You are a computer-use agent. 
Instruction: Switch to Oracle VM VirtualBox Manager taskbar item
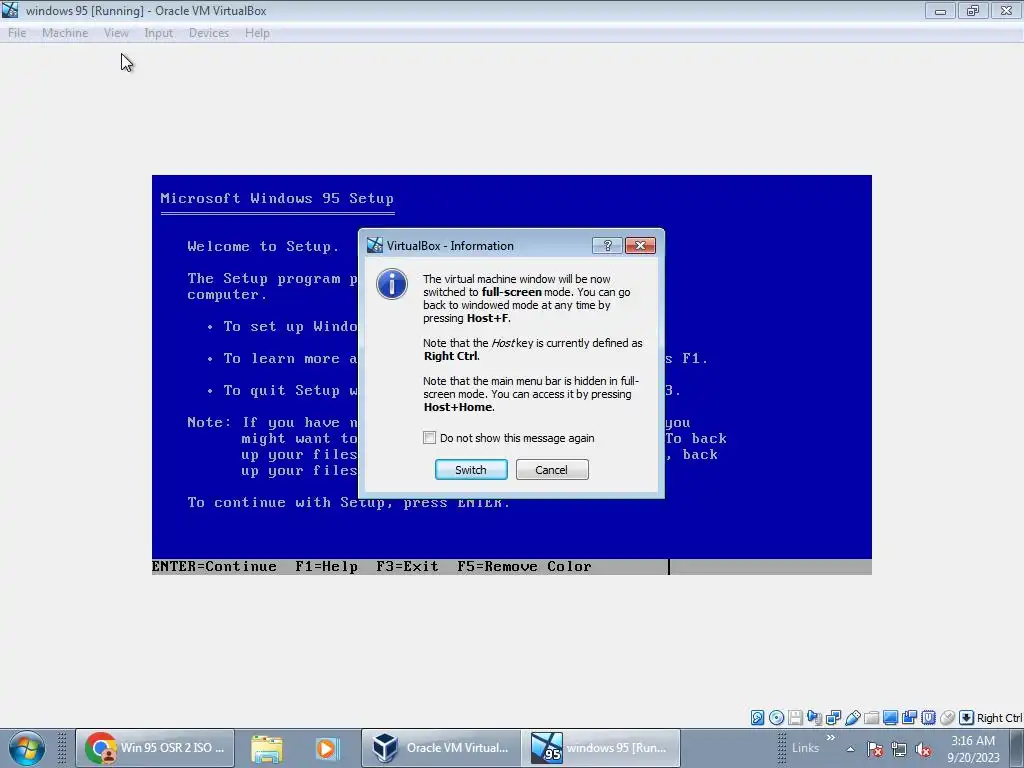(441, 748)
